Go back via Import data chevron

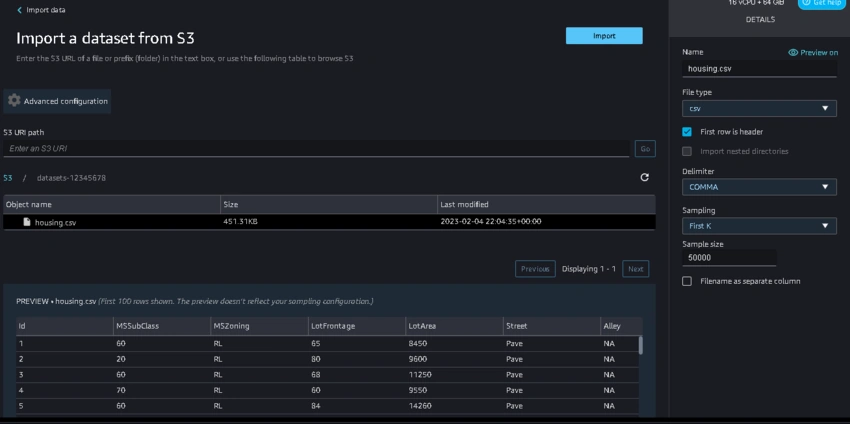20,10
